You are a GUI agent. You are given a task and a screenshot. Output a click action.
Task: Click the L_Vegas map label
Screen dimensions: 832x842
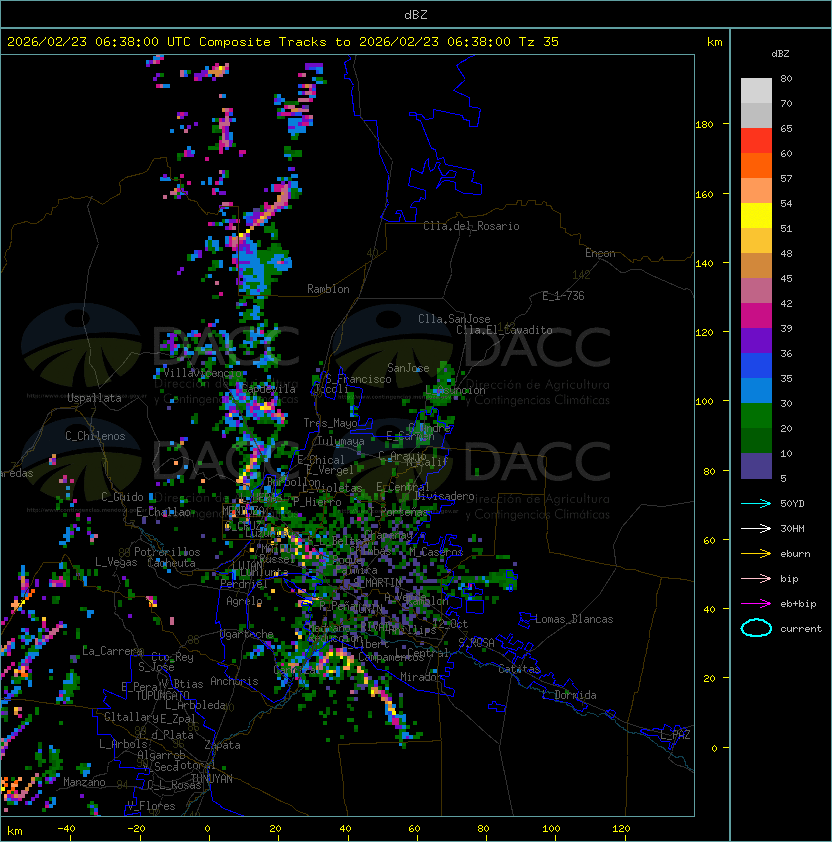click(x=116, y=562)
